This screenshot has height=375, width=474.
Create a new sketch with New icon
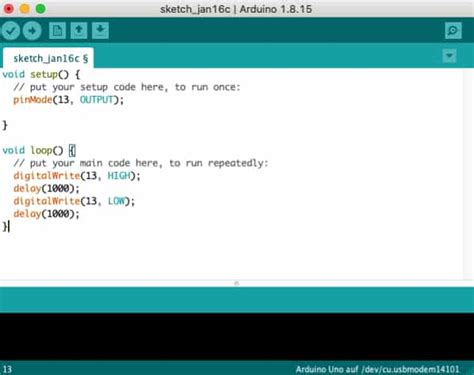click(57, 31)
